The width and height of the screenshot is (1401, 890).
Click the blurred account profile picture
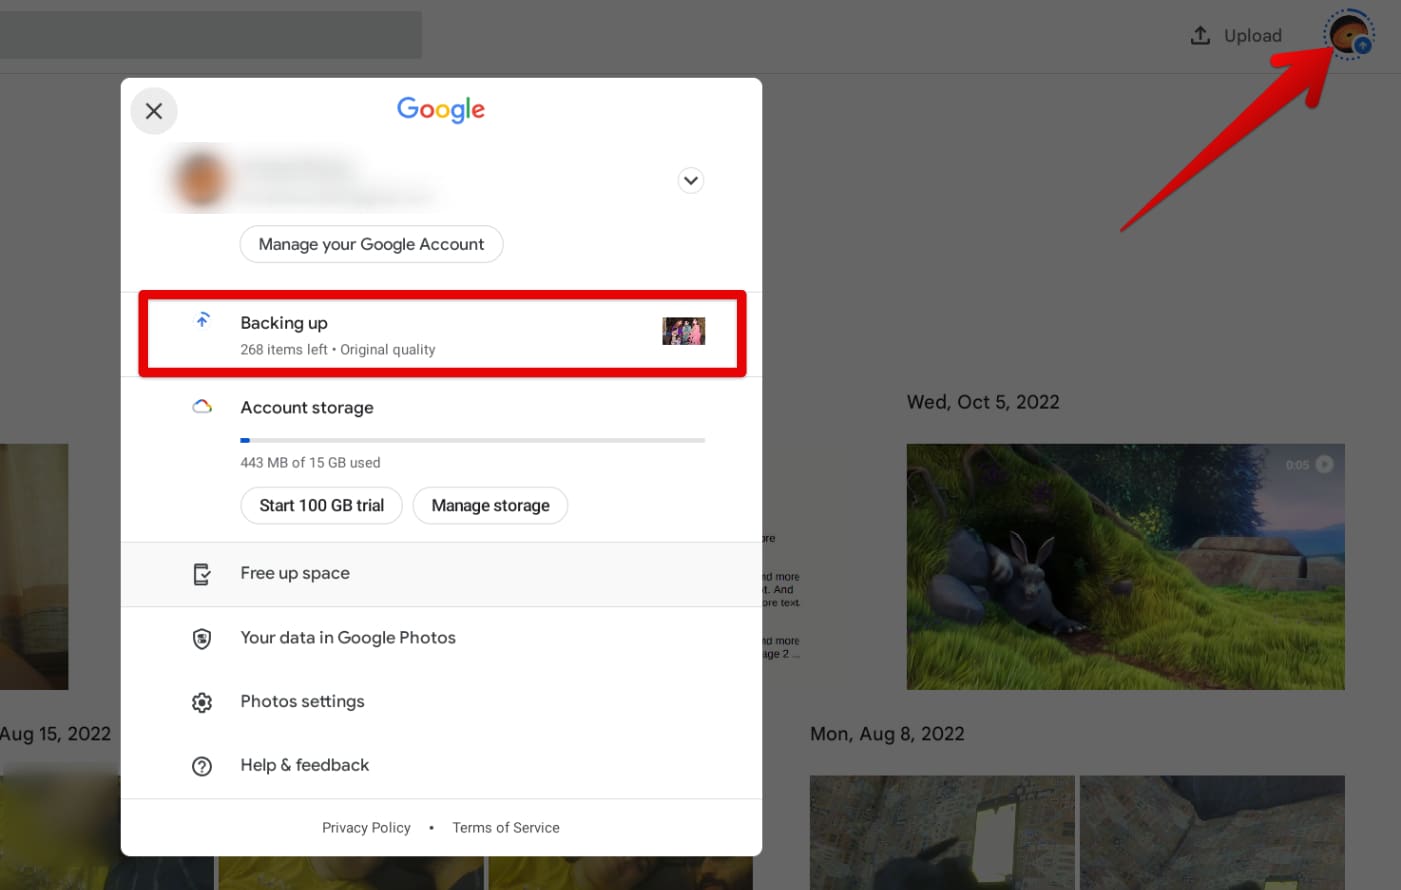pos(201,180)
